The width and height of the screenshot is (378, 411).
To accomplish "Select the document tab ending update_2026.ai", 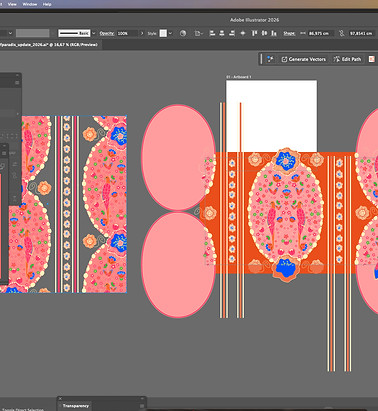I will tap(49, 45).
